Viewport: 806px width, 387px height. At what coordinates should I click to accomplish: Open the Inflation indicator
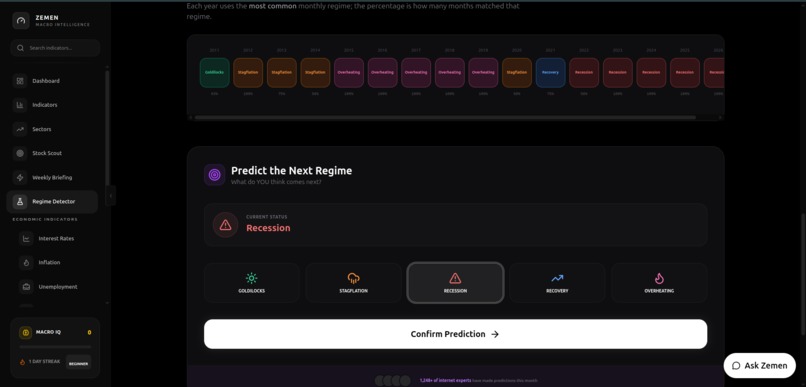tap(55, 263)
